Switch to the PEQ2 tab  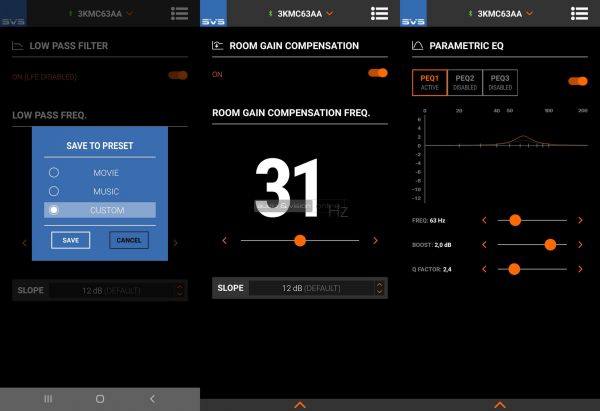tap(465, 81)
